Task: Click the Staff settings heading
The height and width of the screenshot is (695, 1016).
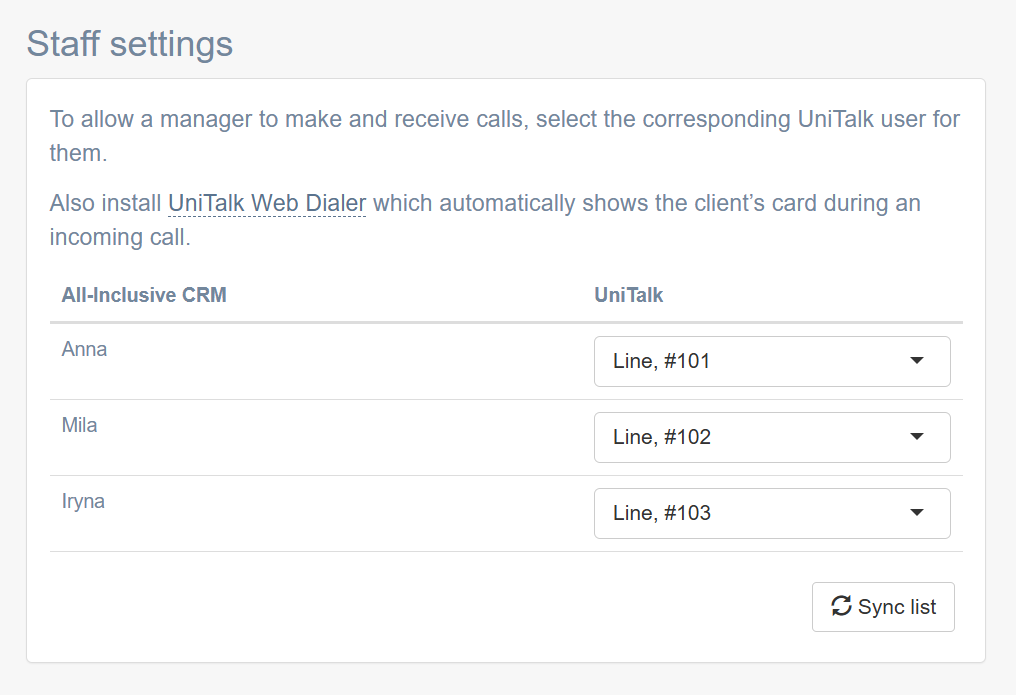Action: pos(130,44)
